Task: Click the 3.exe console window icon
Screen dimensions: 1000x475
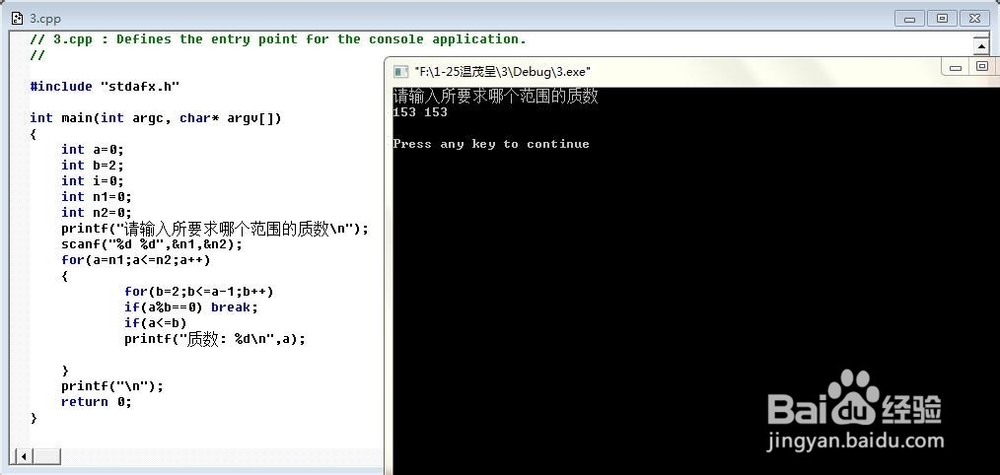Action: click(401, 71)
